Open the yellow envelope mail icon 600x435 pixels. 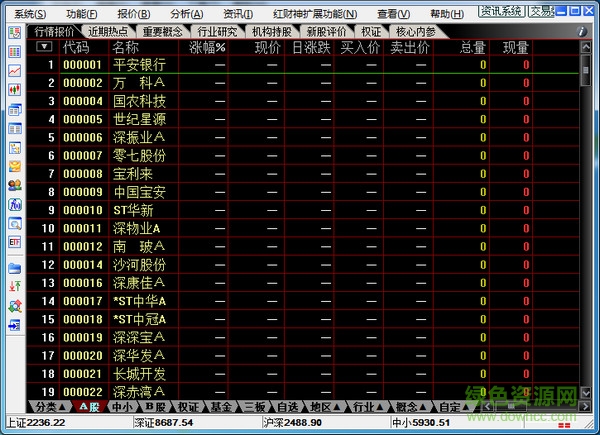[15, 166]
